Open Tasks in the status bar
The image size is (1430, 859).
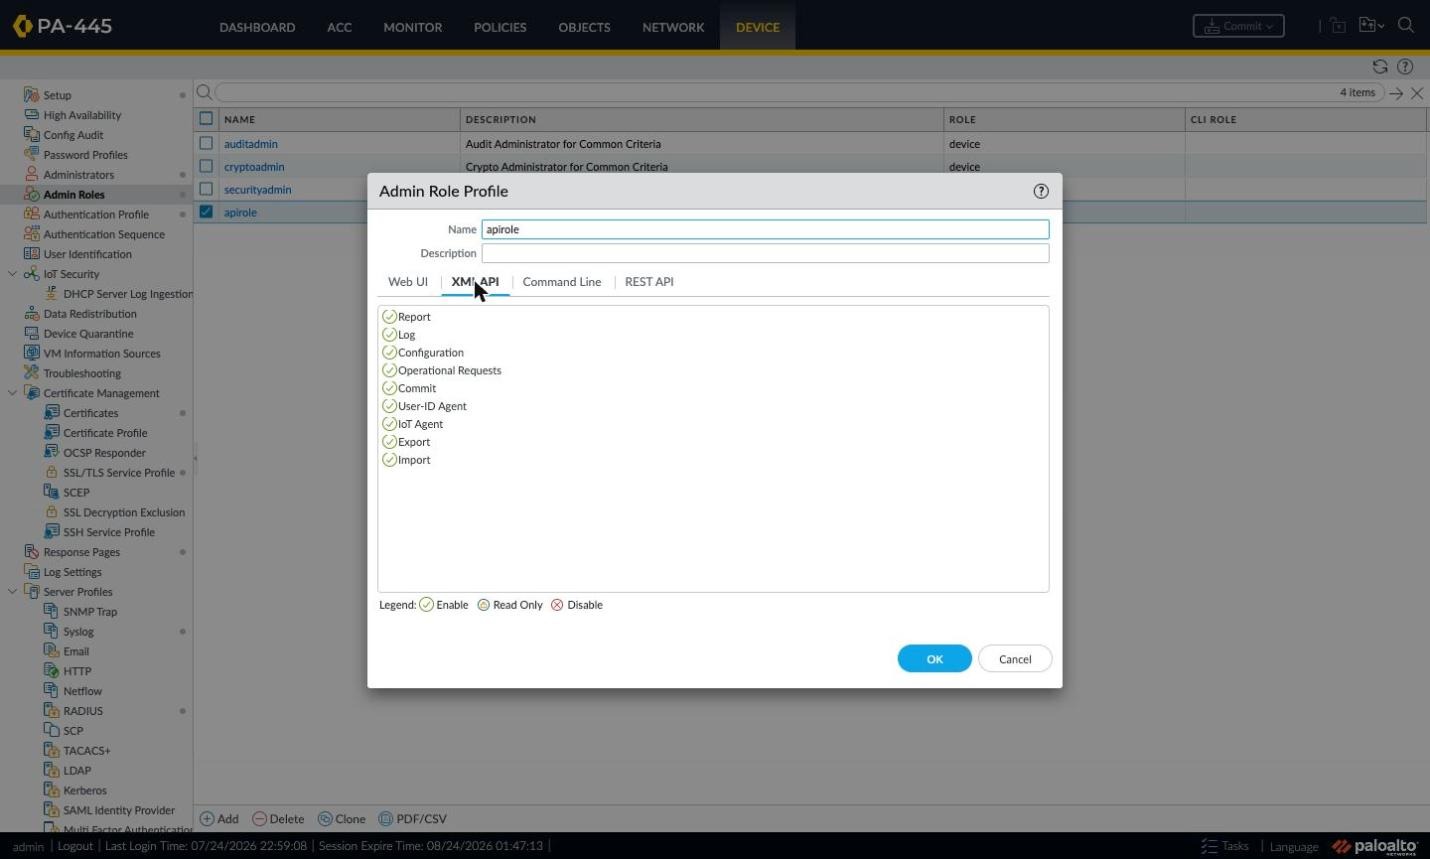[1225, 846]
